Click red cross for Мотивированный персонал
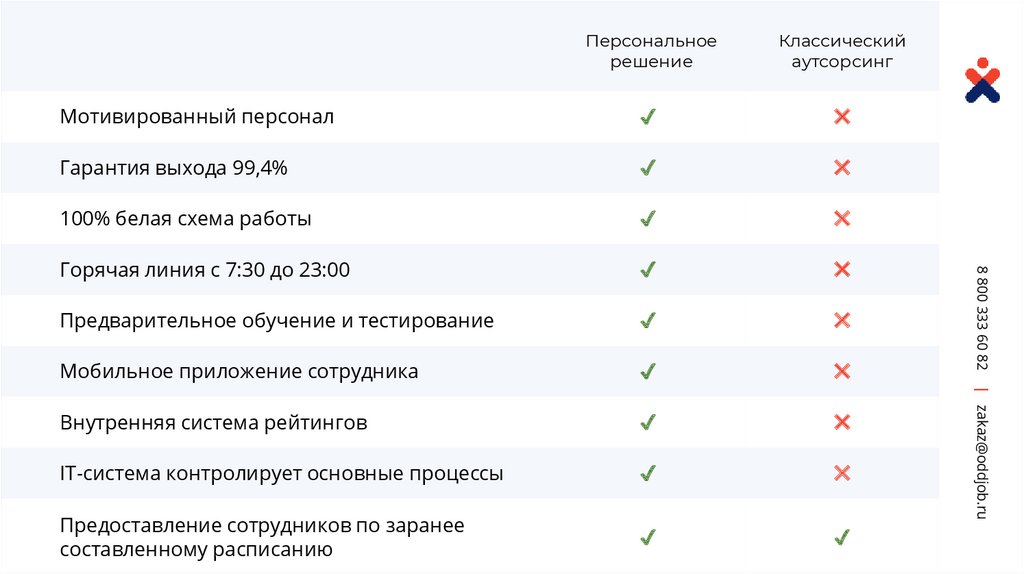The image size is (1024, 574). [x=842, y=117]
